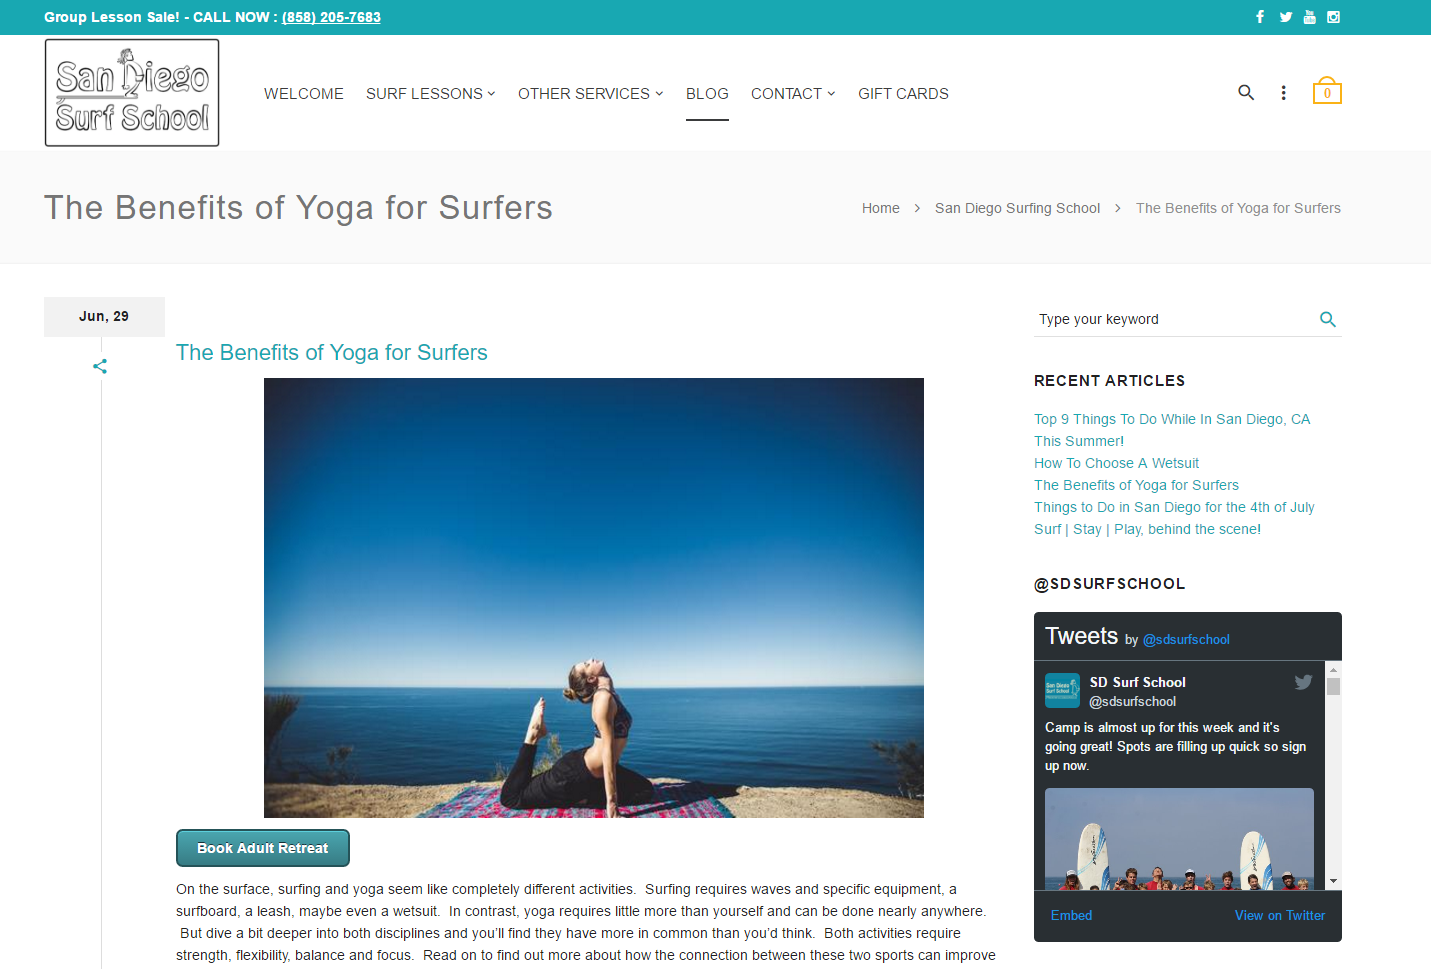This screenshot has height=969, width=1431.
Task: Click the tweets widget scrollbar down arrow
Action: point(1333,881)
